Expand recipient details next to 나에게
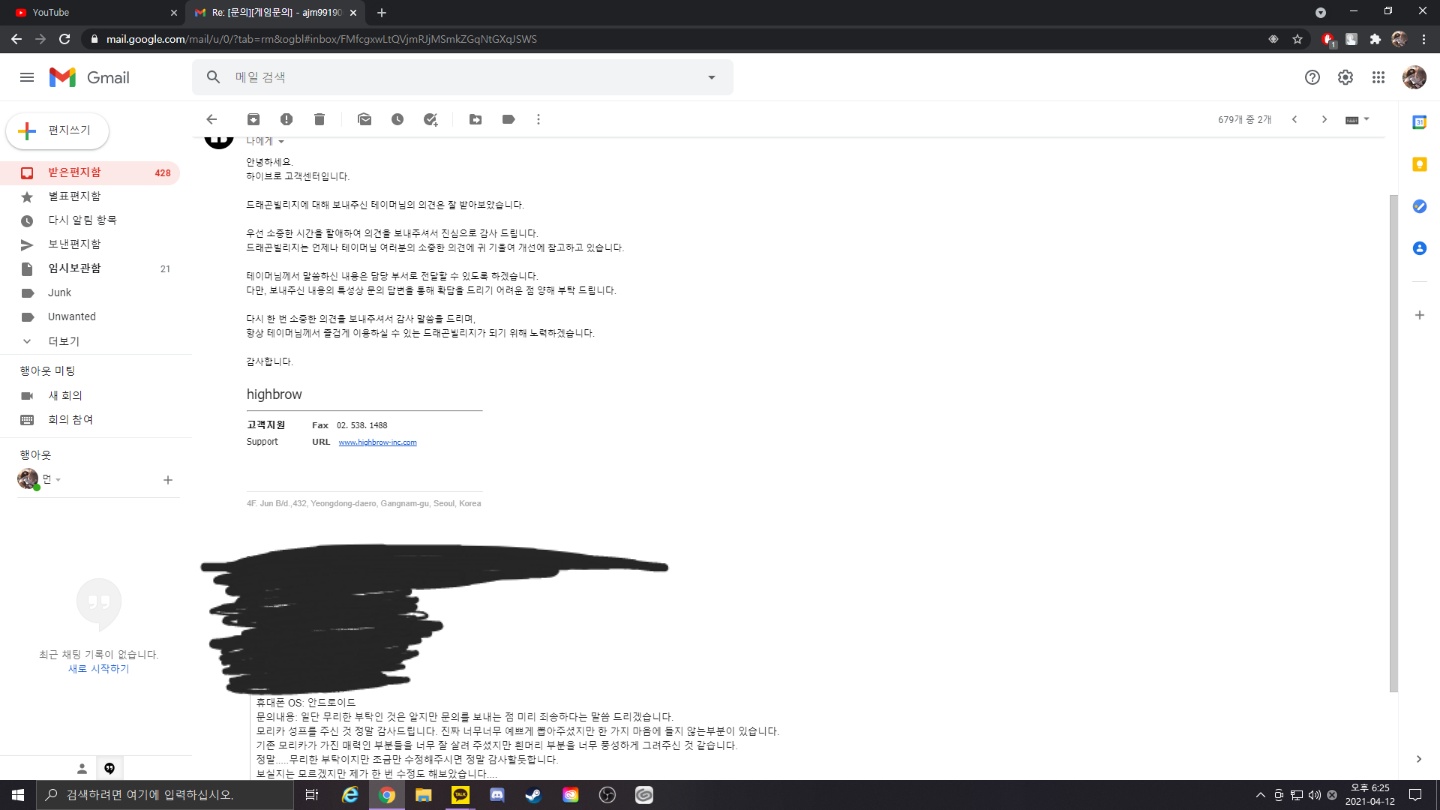 coord(281,142)
